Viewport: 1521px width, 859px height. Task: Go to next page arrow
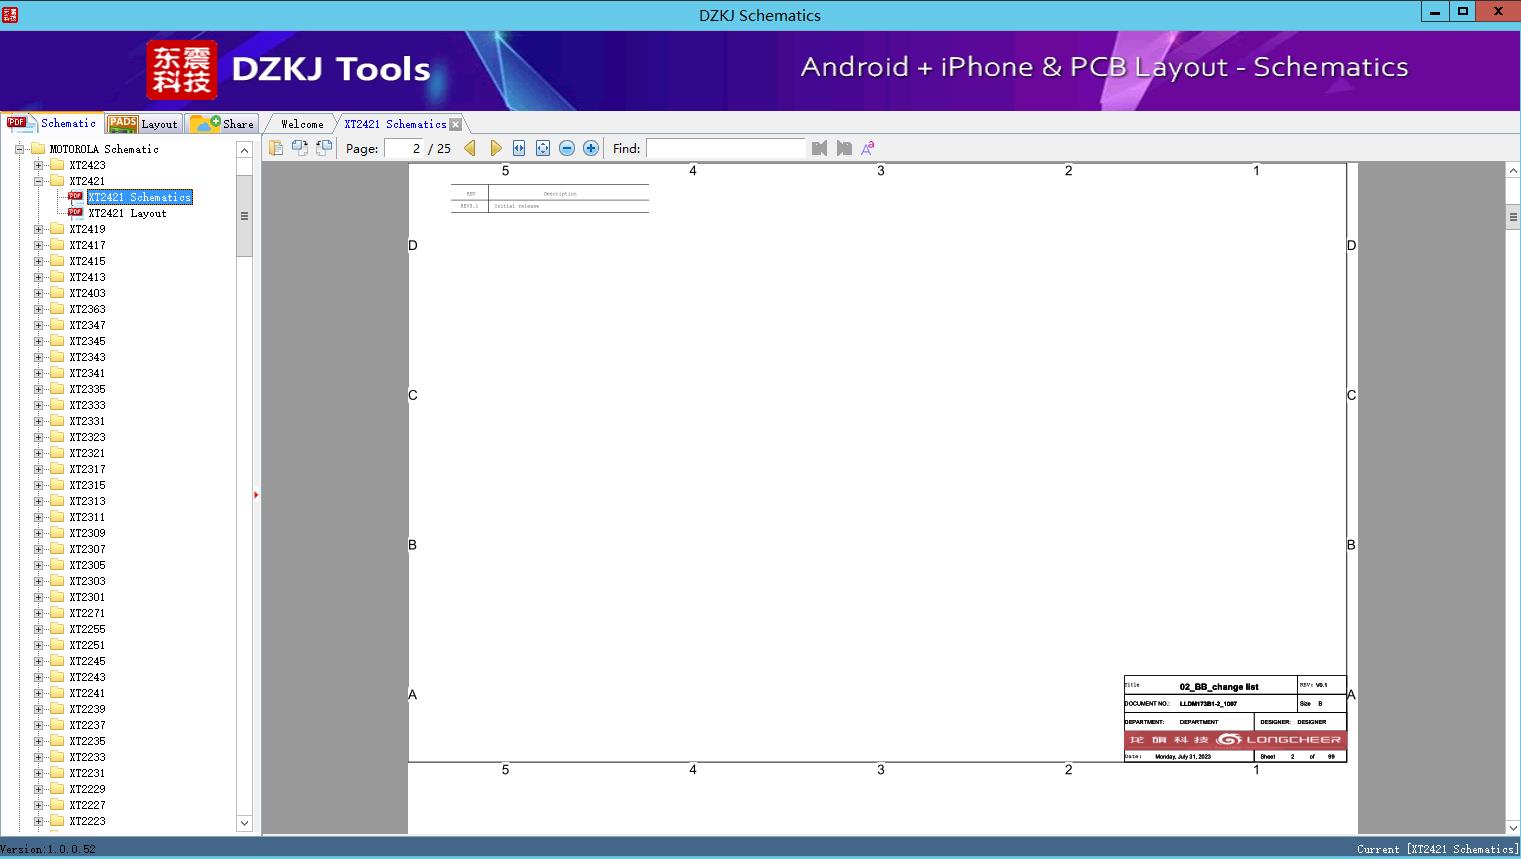click(495, 148)
